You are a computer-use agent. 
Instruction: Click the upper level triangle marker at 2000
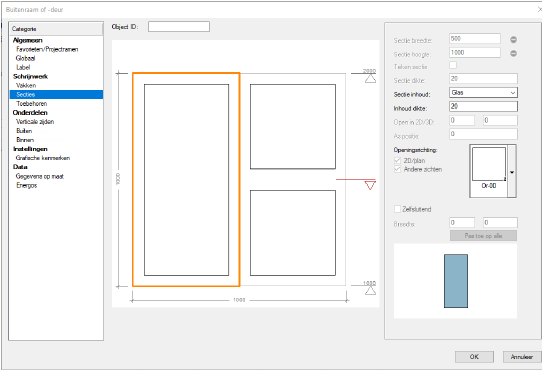coord(370,79)
